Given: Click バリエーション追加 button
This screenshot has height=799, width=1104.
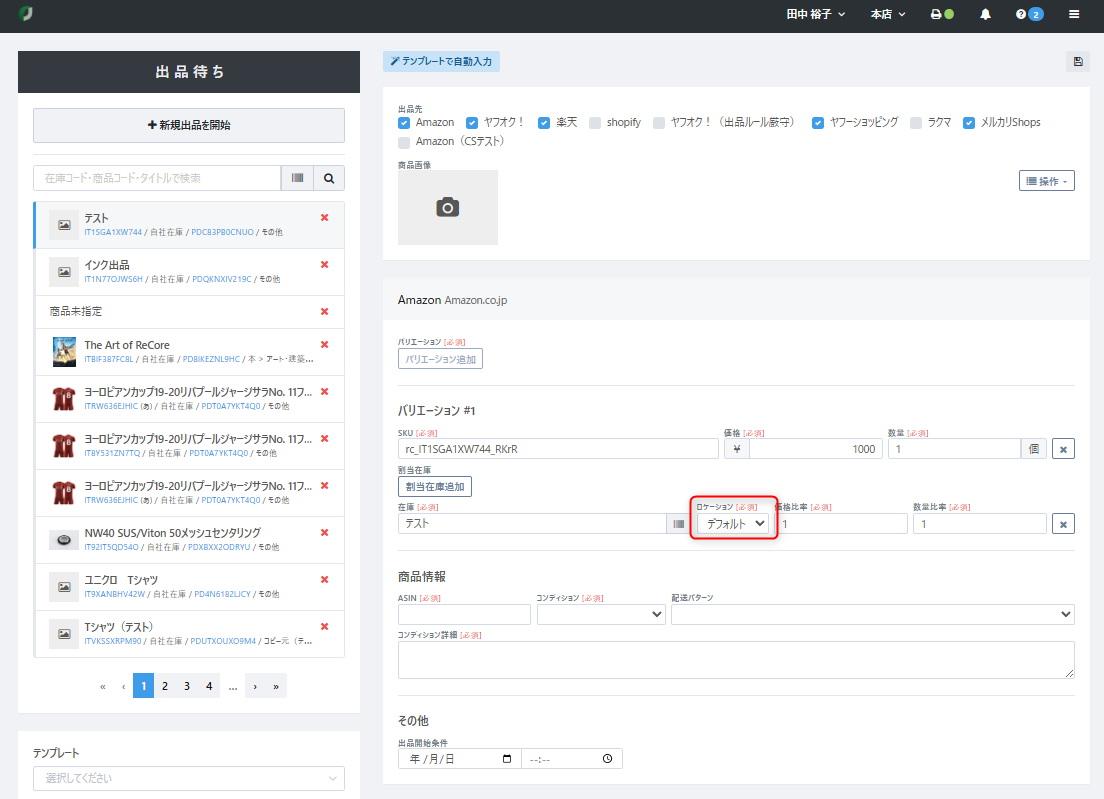Looking at the screenshot, I should tap(440, 359).
